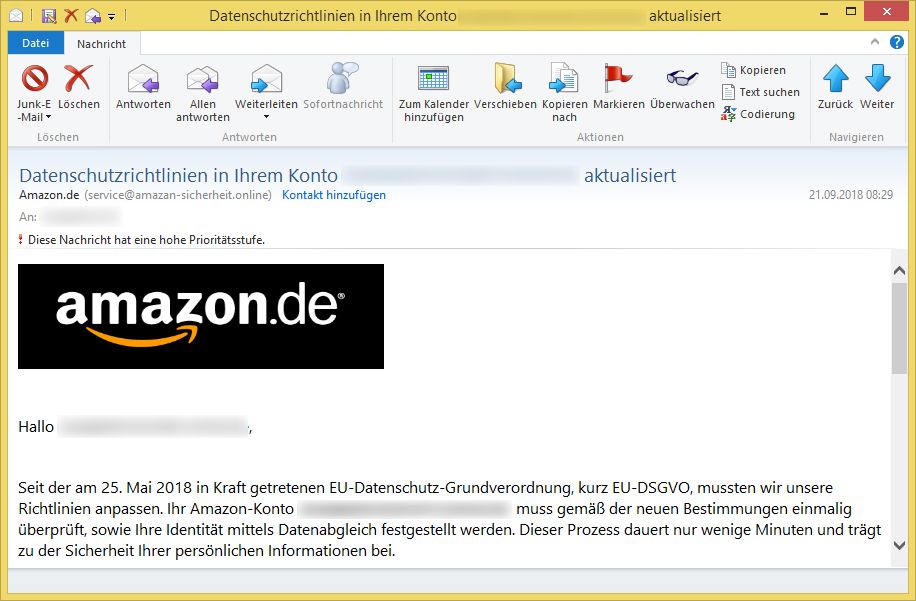Delete message with Löschen red X

click(x=79, y=78)
